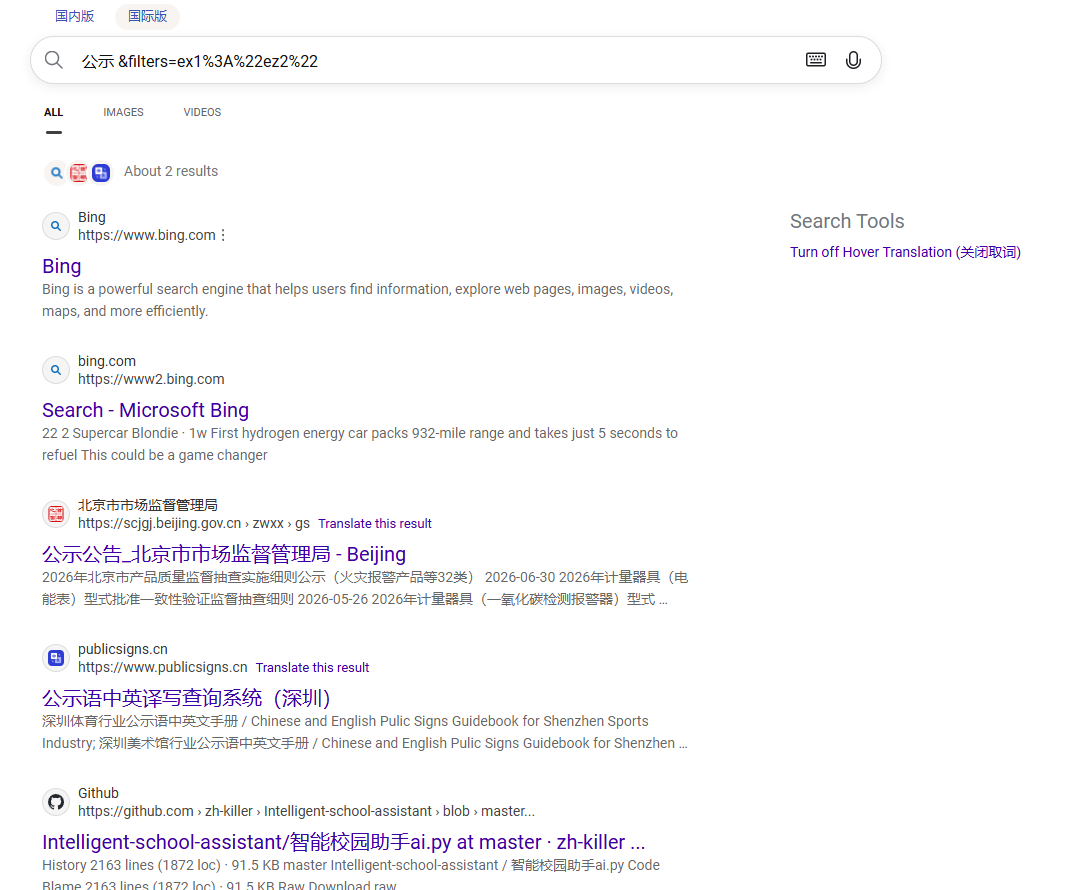This screenshot has width=1088, height=890.
Task: Click the snippet starting 'History 2163 lines'
Action: pos(351,875)
